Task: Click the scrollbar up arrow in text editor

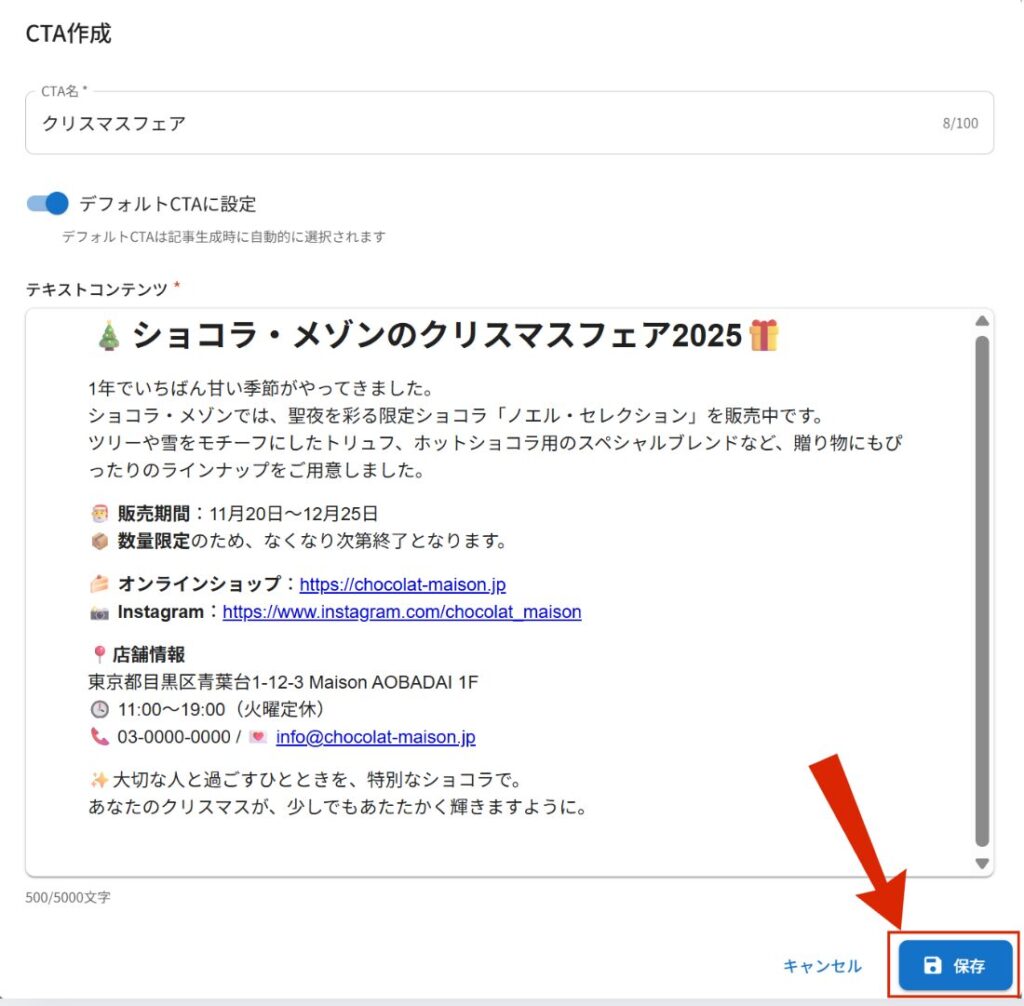Action: 982,321
